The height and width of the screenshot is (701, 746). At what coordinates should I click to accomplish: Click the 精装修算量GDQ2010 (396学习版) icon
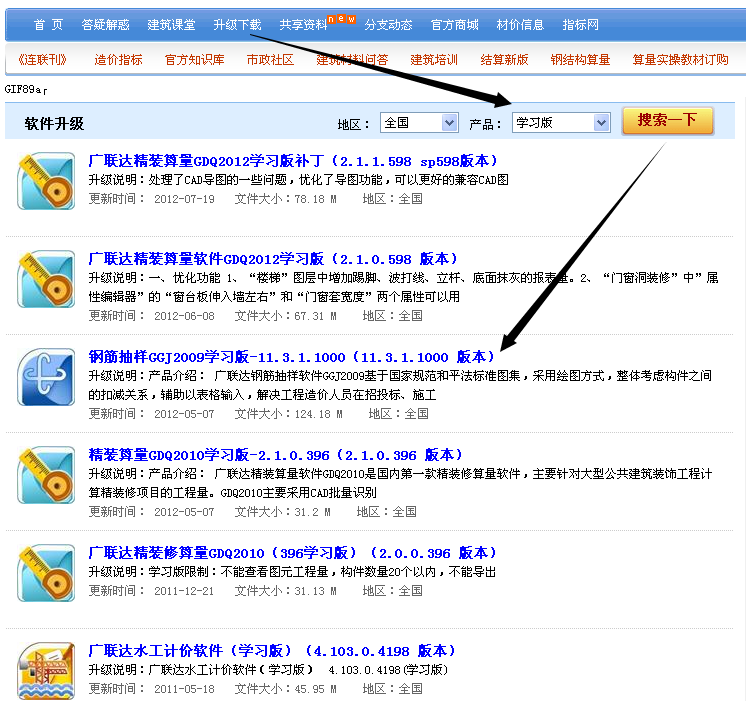[x=46, y=573]
